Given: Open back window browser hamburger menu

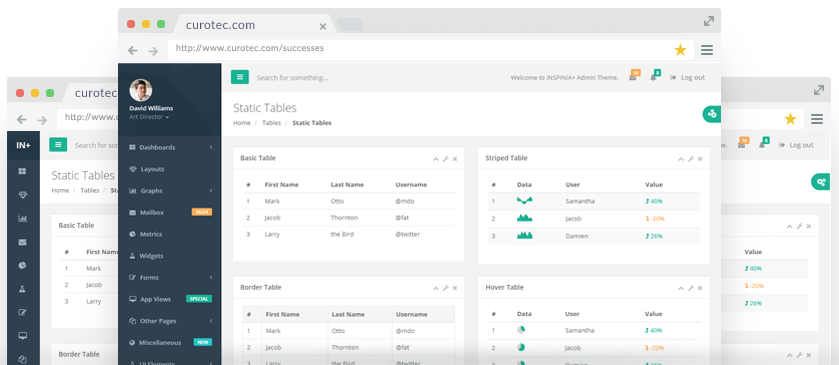Looking at the screenshot, I should click(817, 119).
